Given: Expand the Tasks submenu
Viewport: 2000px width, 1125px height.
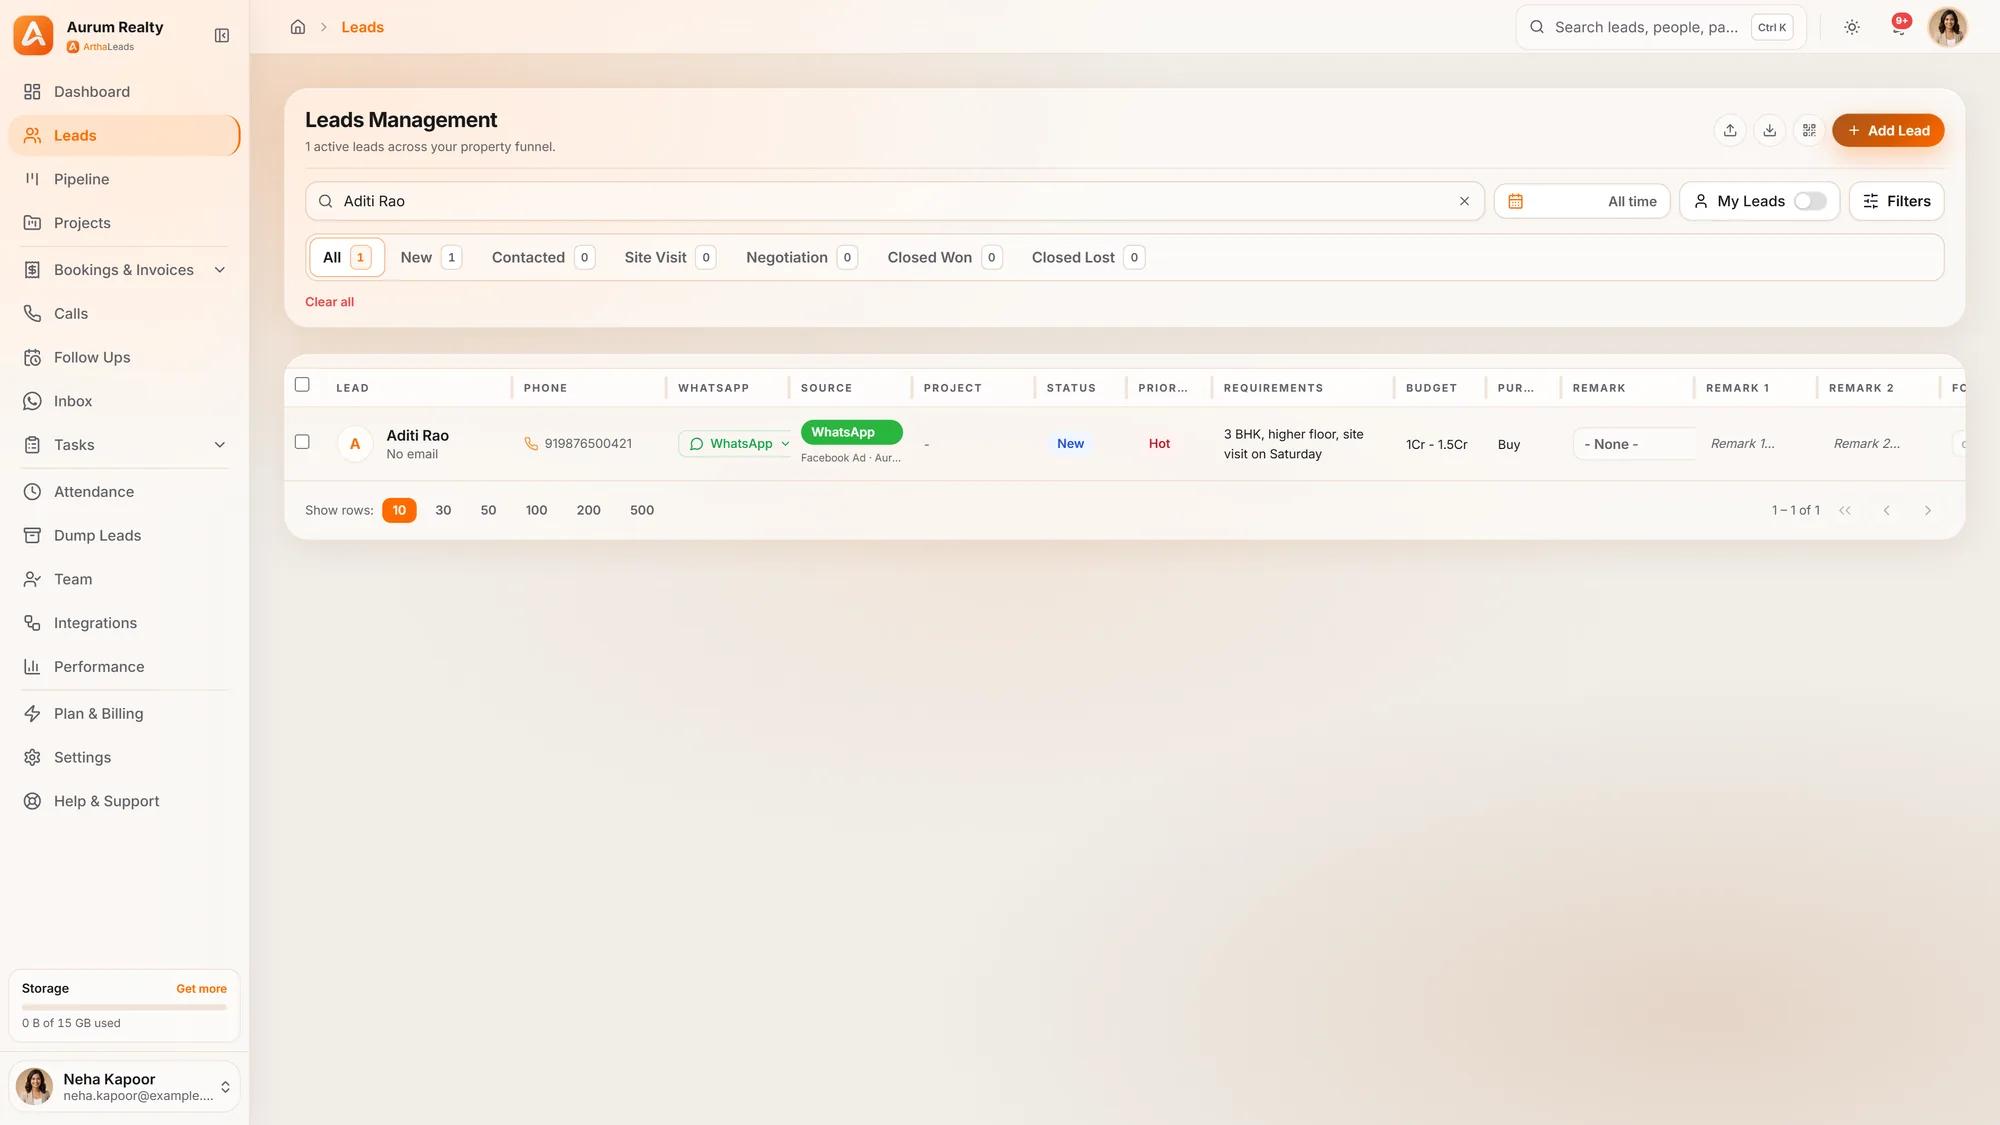Looking at the screenshot, I should [220, 445].
